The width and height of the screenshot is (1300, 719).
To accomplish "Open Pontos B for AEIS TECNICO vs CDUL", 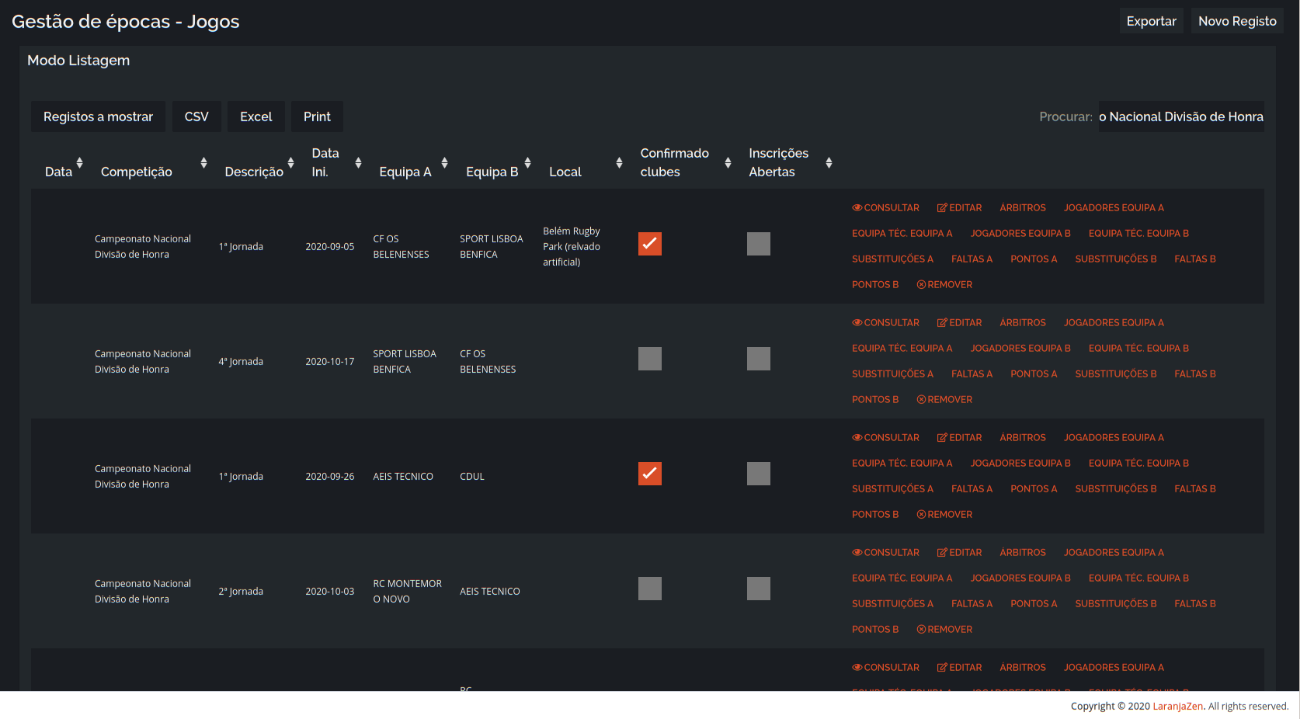I will click(875, 515).
